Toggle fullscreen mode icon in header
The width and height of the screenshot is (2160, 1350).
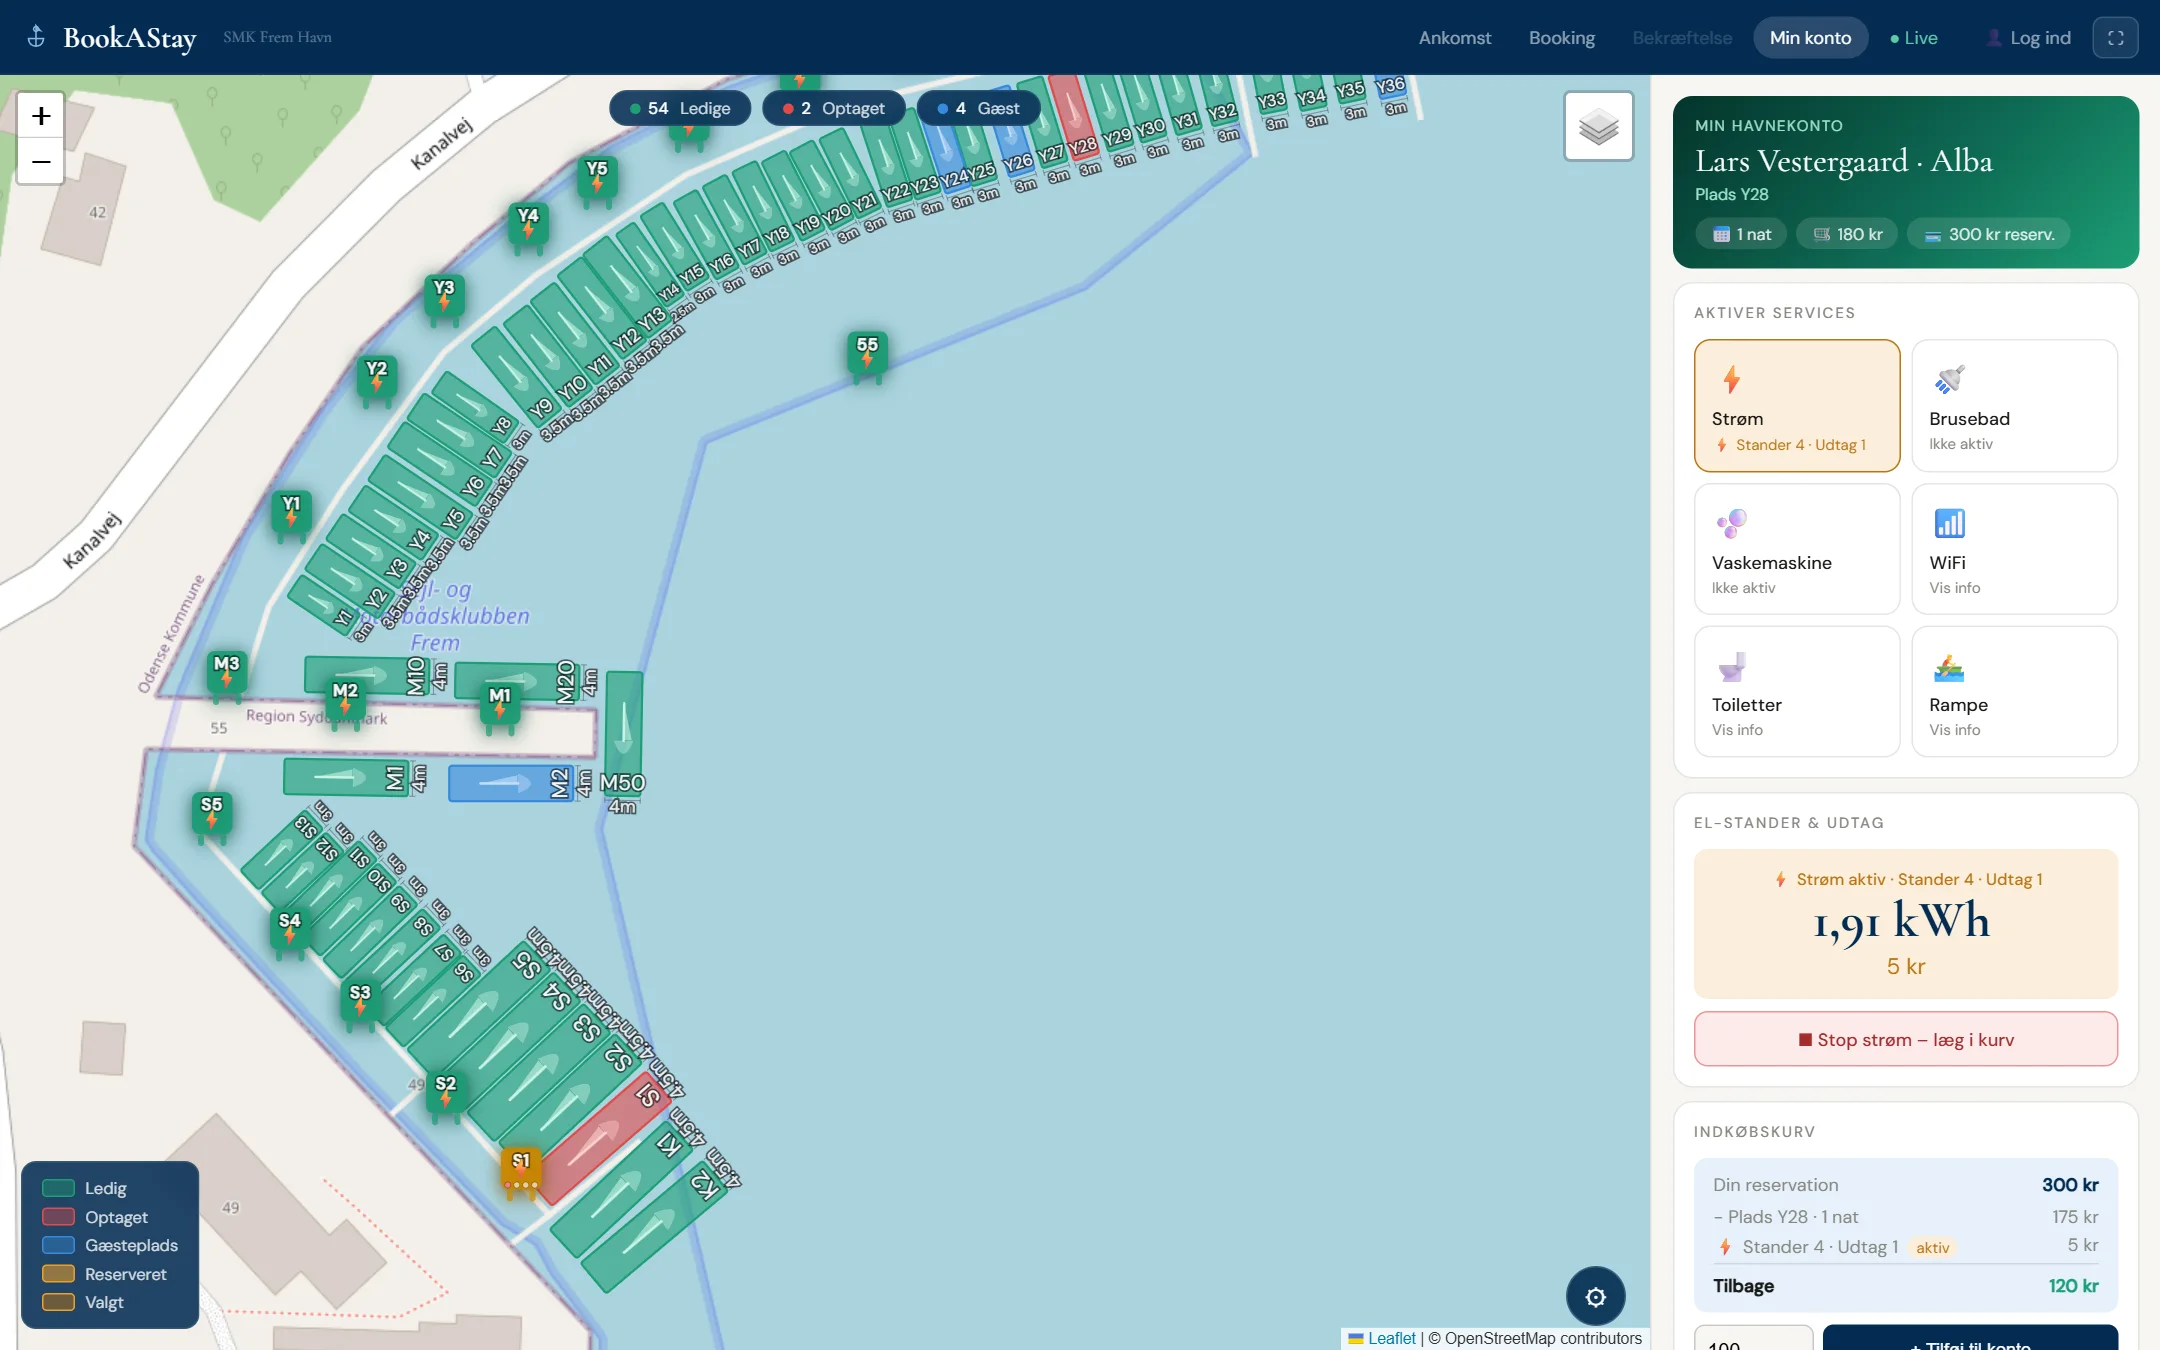(2115, 38)
